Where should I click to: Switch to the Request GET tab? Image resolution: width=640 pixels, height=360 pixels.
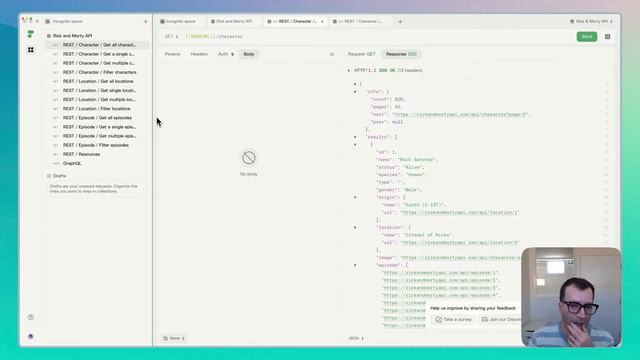[x=361, y=54]
